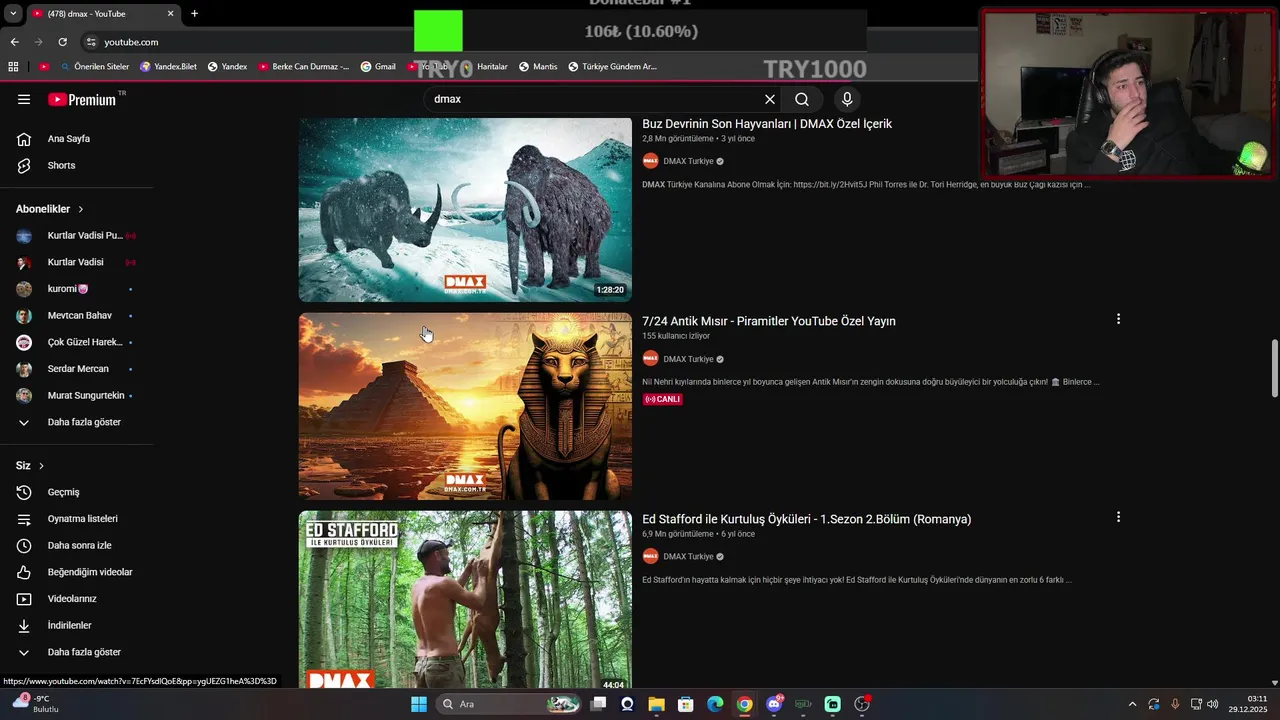This screenshot has height=720, width=1280.
Task: Click DMAX Türkiye avatar under Ed Stafford video
Action: click(x=650, y=556)
